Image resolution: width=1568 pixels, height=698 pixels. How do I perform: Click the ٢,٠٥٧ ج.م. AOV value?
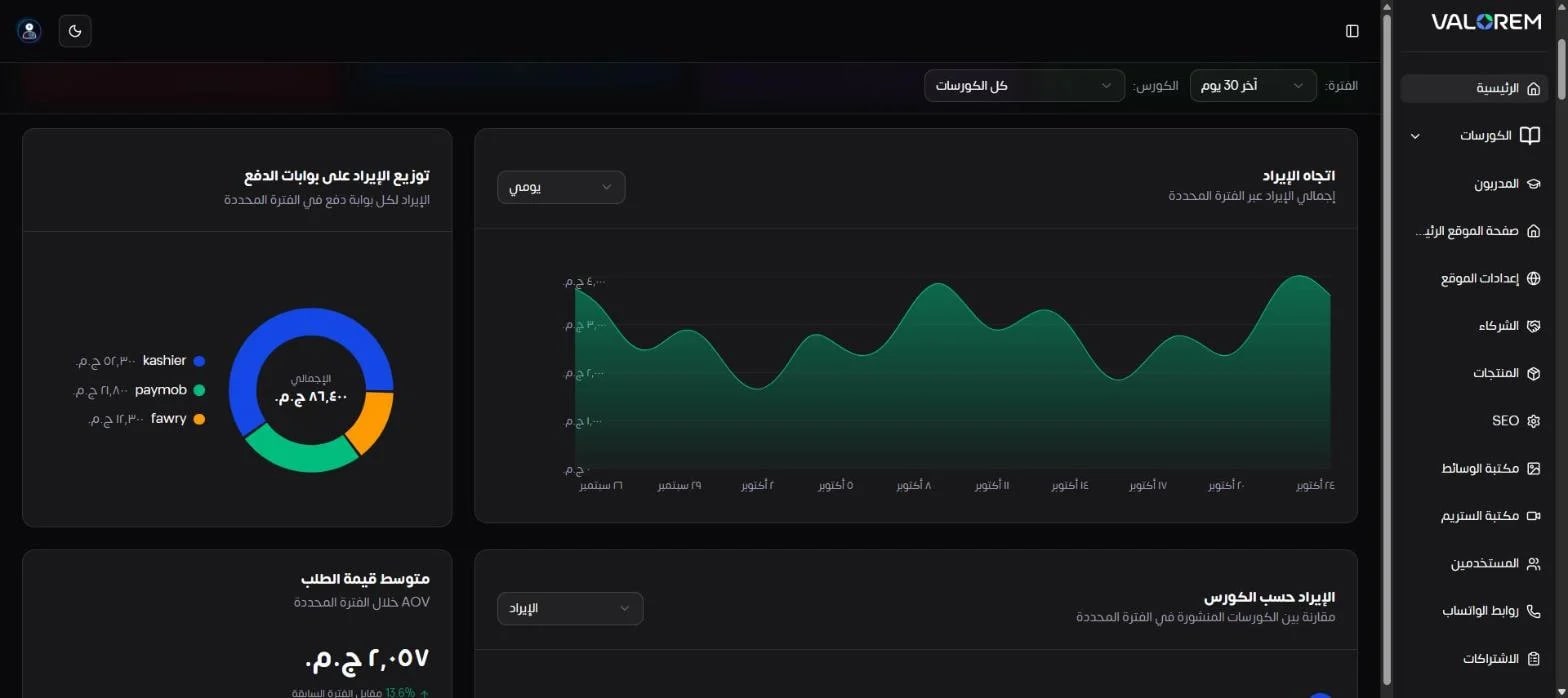tap(366, 658)
